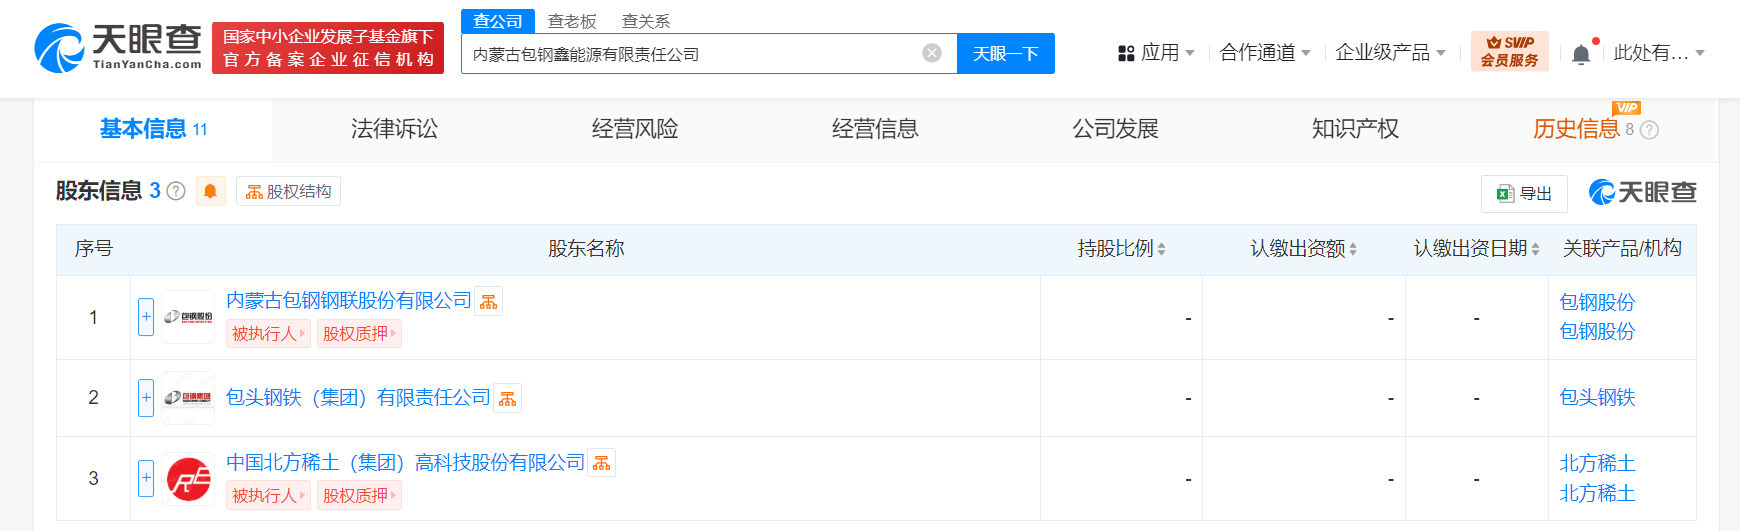Screen dimensions: 1740x531
Task: Click the TianYanCha logo
Action: pos(118,48)
